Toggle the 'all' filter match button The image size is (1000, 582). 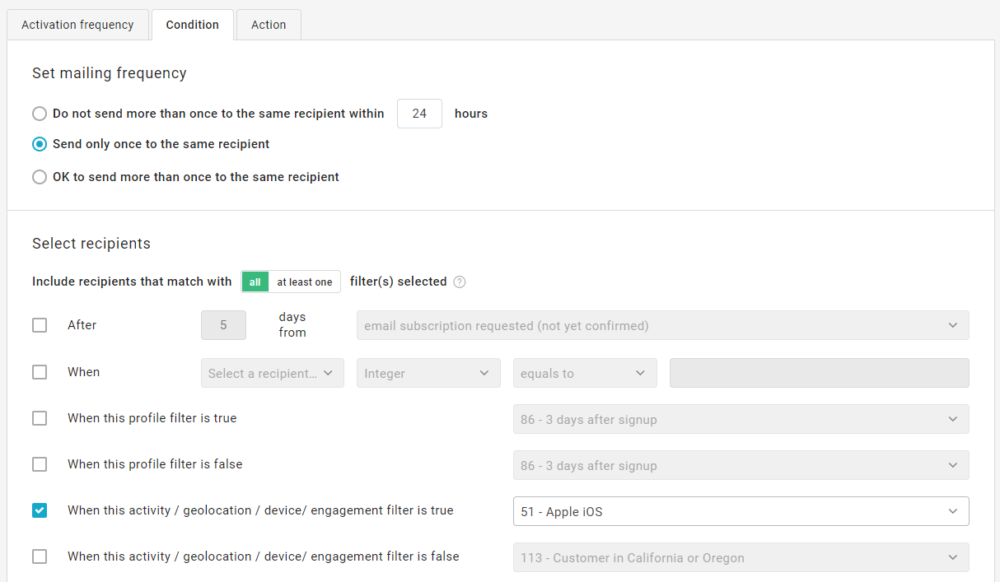pyautogui.click(x=255, y=282)
